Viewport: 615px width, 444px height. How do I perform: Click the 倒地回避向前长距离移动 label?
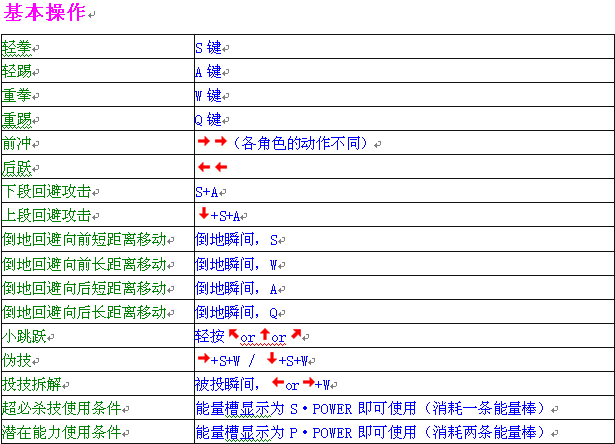click(x=83, y=263)
